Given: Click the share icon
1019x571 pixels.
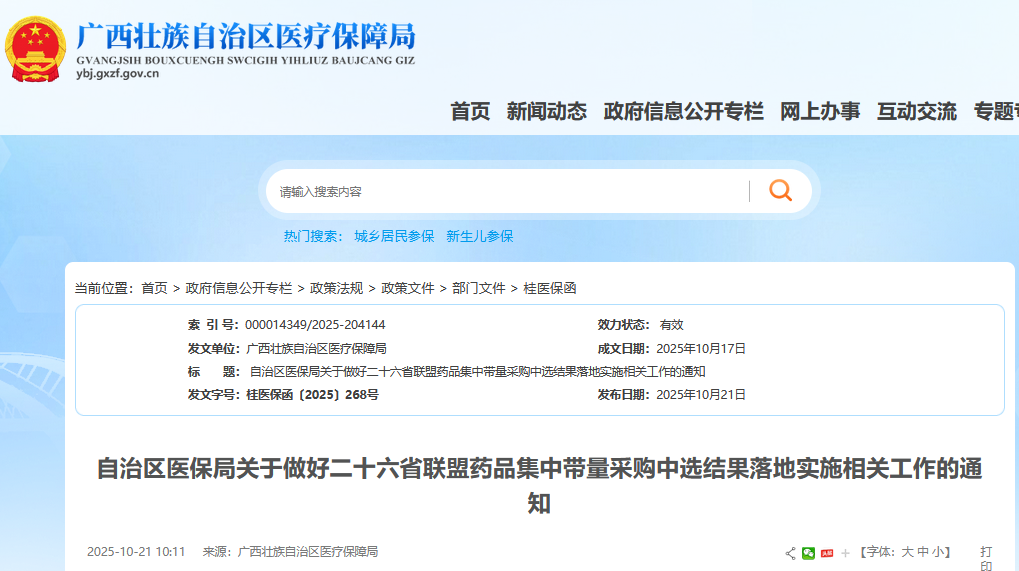Looking at the screenshot, I should 790,552.
